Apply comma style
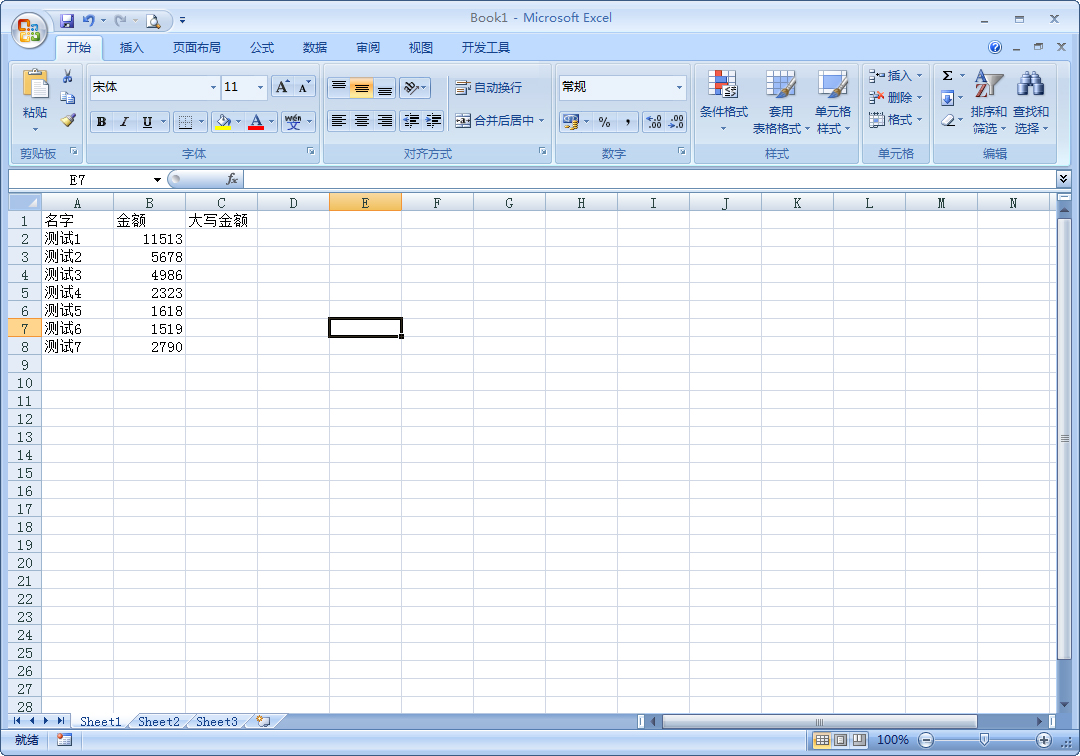 627,122
